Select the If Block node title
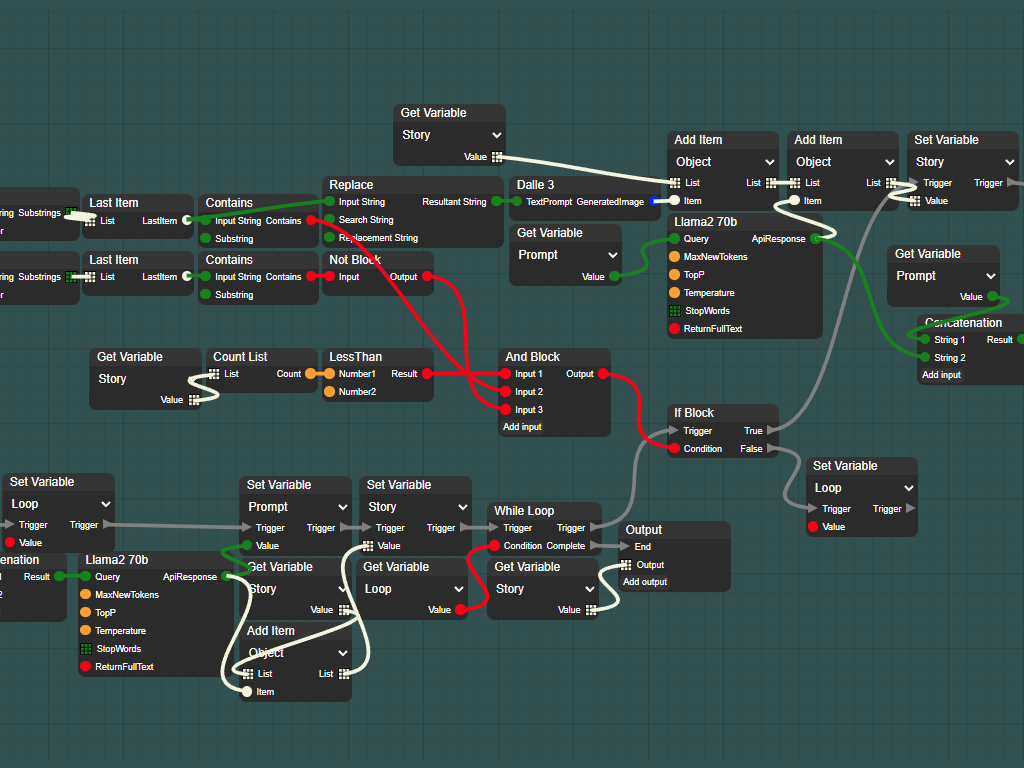The width and height of the screenshot is (1024, 768). tap(694, 413)
